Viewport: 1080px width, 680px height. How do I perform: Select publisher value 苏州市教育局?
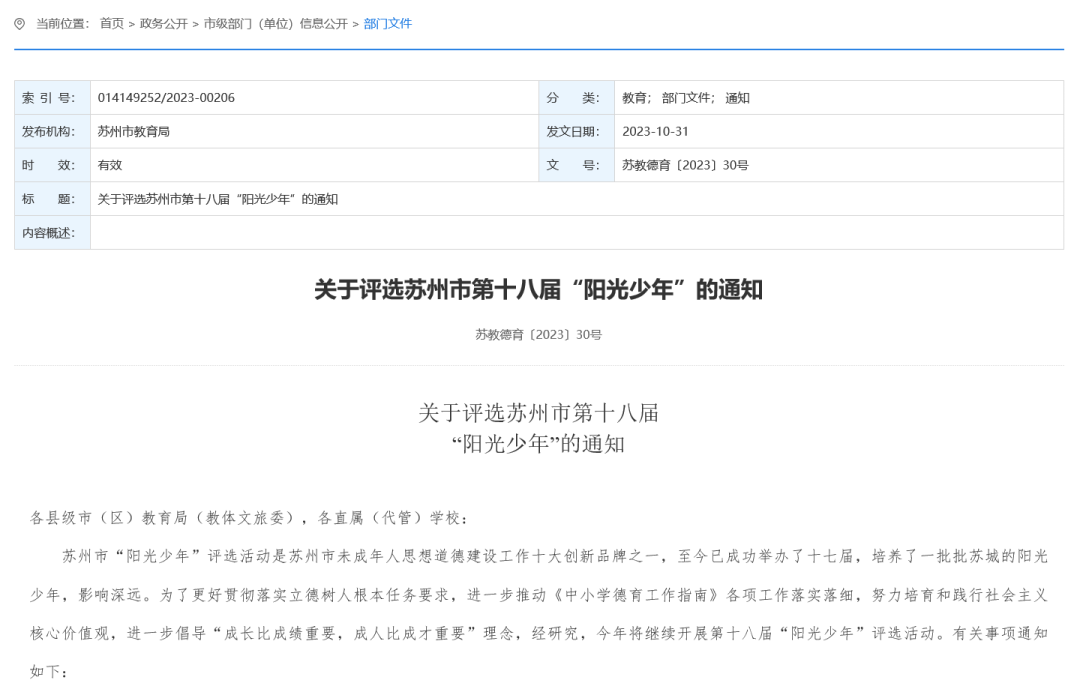coord(133,132)
